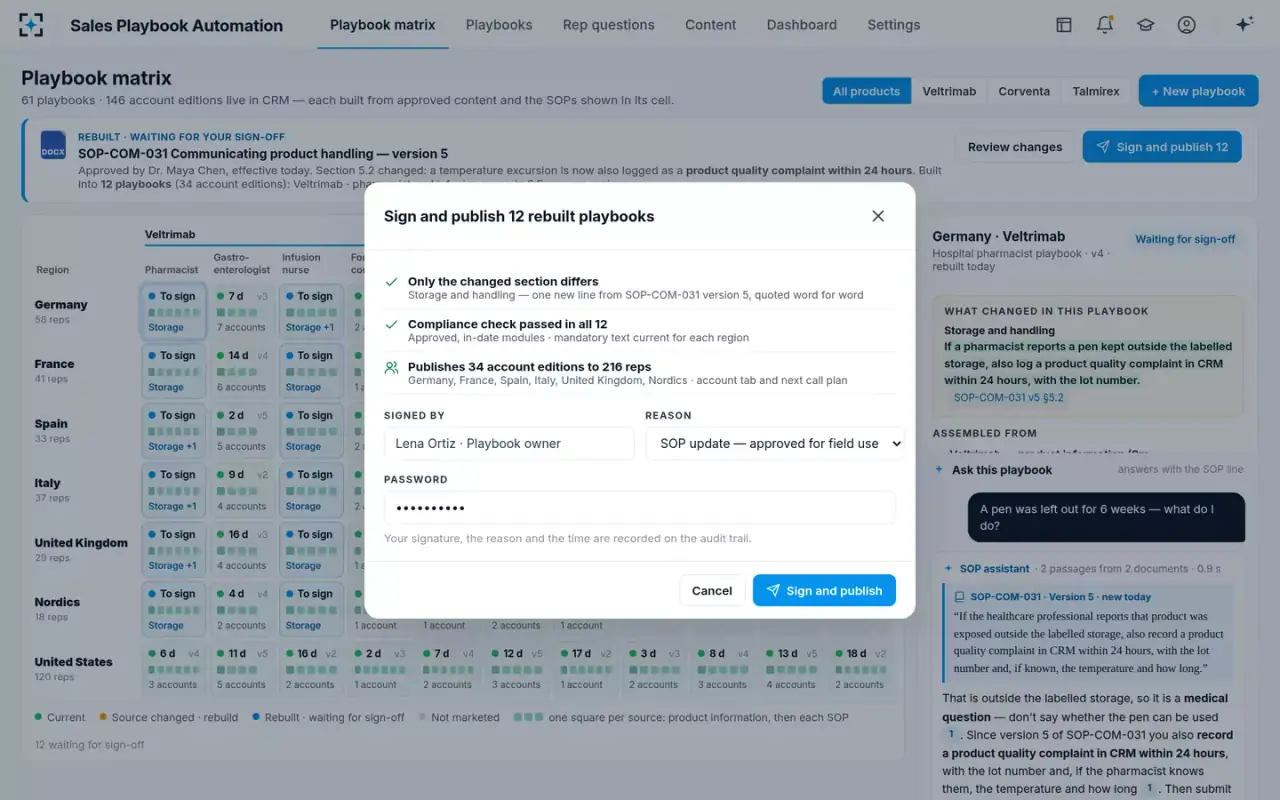Viewport: 1280px width, 800px height.
Task: Click Review changes button
Action: [1015, 147]
